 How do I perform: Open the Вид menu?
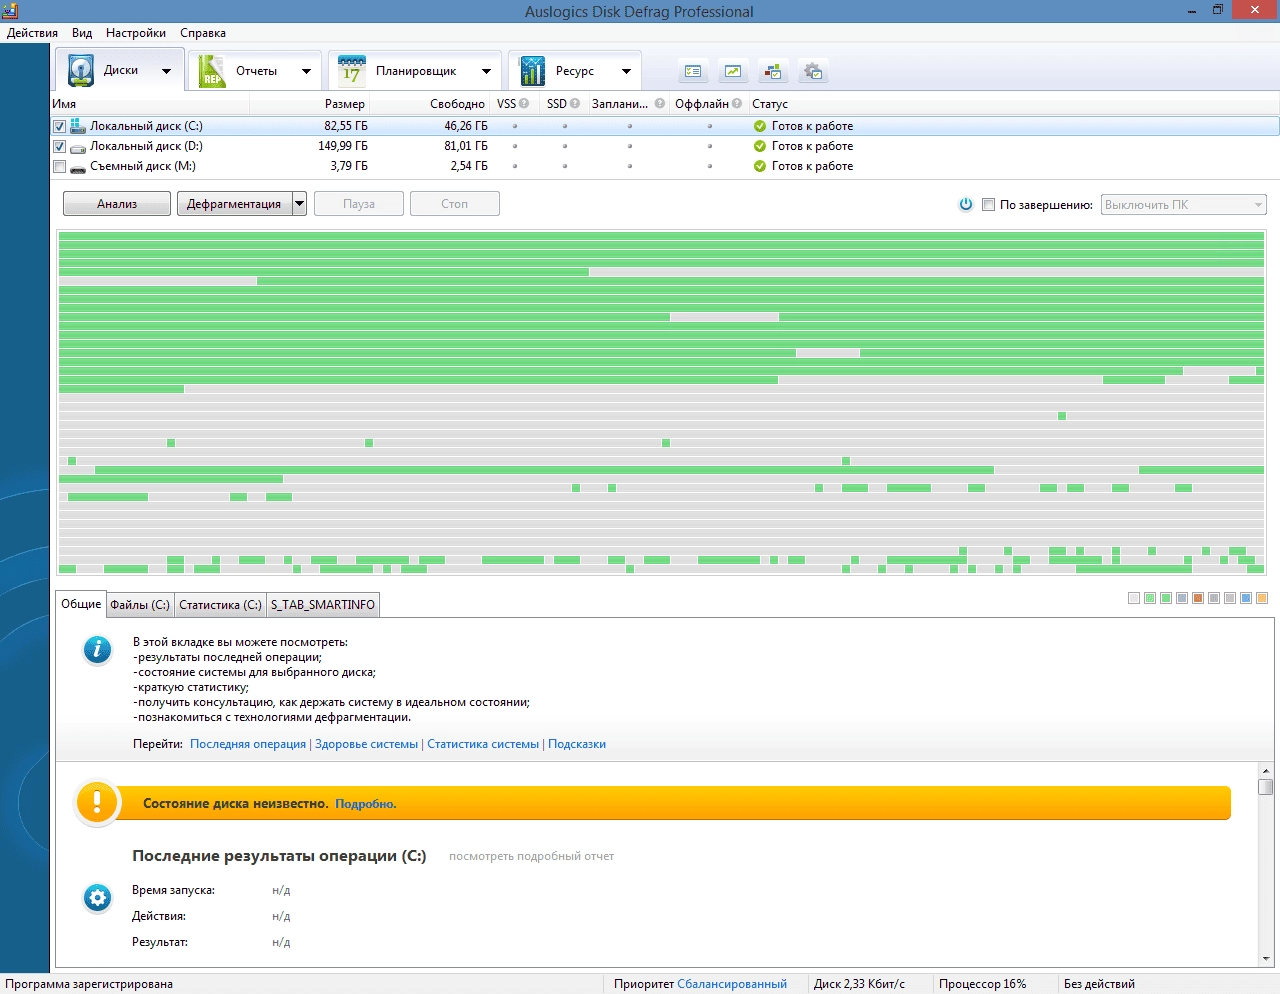(82, 33)
